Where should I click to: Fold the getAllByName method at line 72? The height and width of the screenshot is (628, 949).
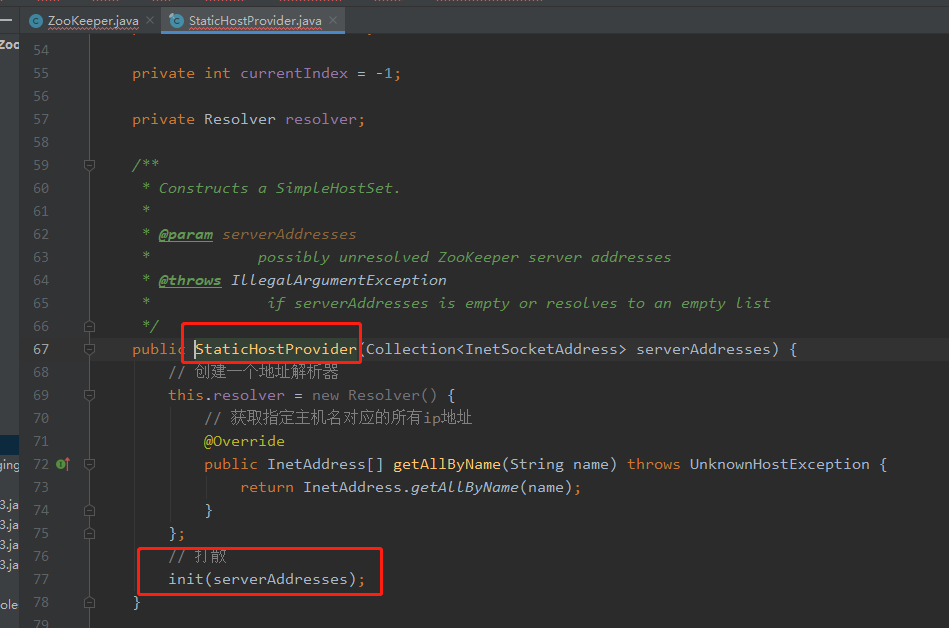coord(90,464)
